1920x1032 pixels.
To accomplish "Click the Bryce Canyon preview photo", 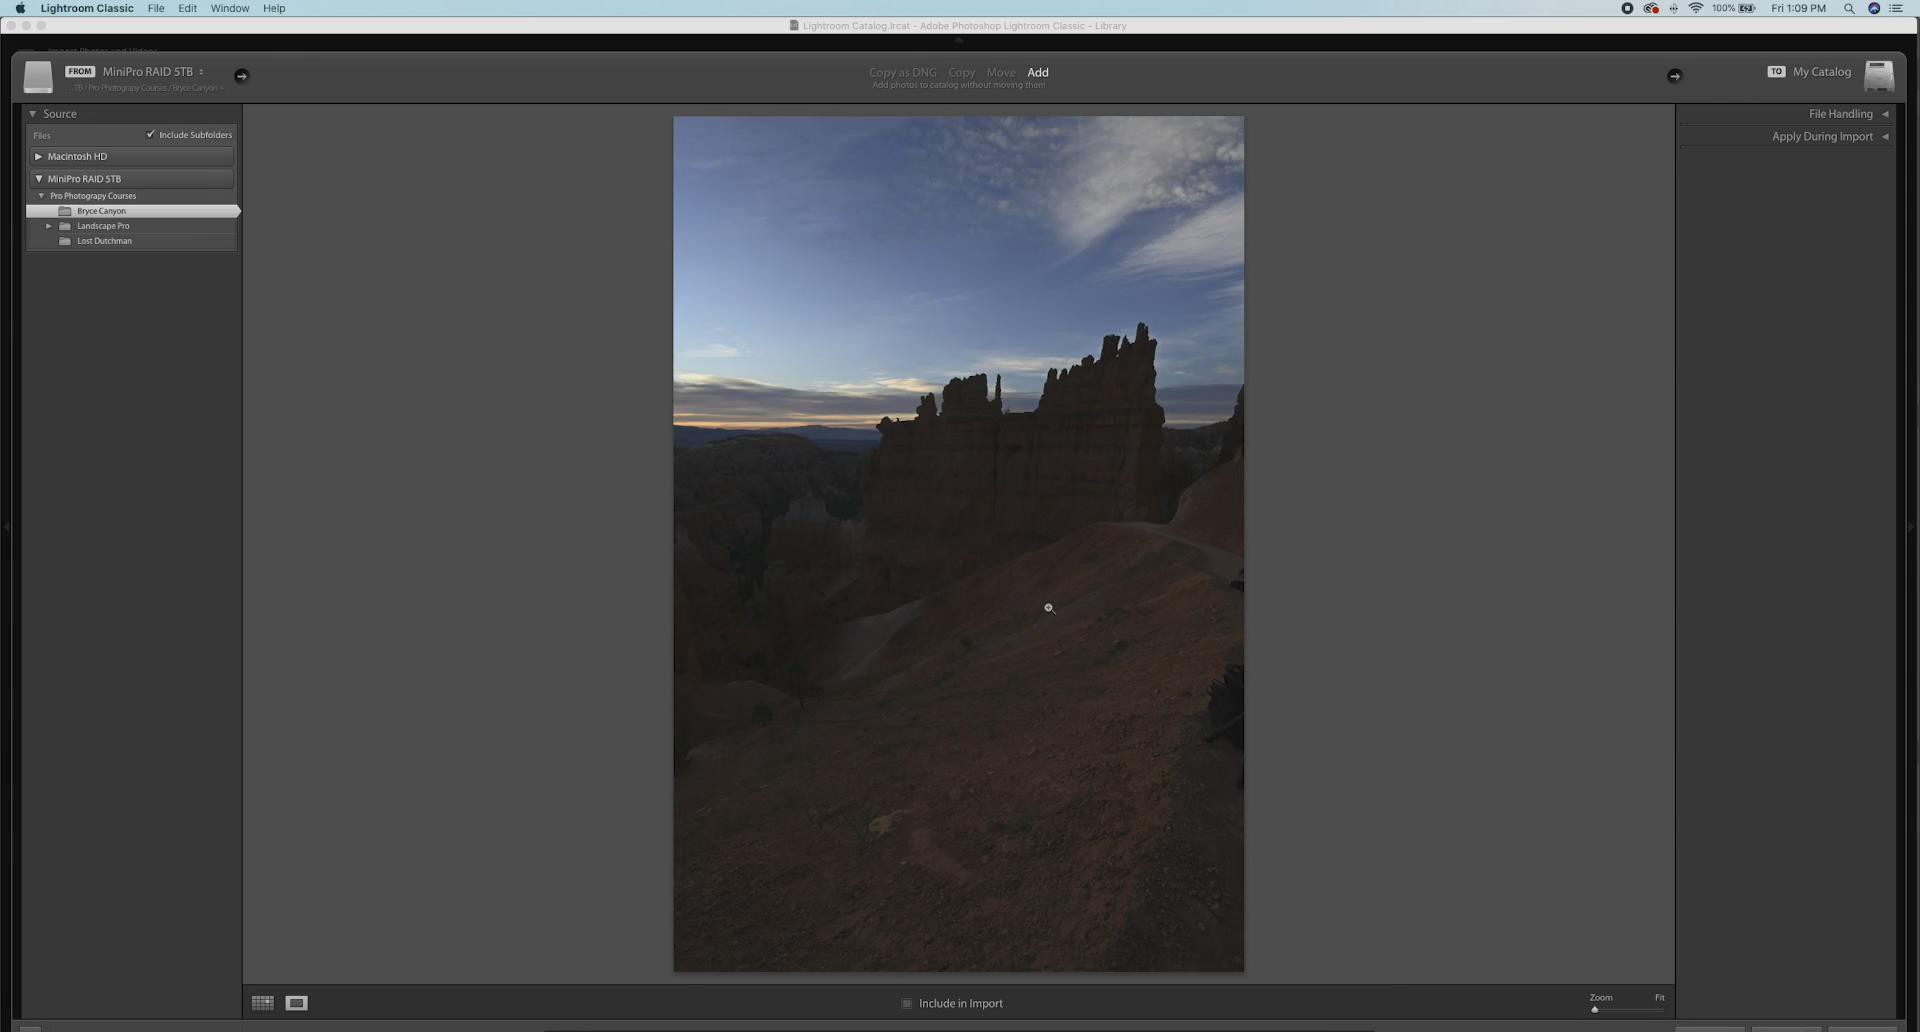I will point(959,543).
